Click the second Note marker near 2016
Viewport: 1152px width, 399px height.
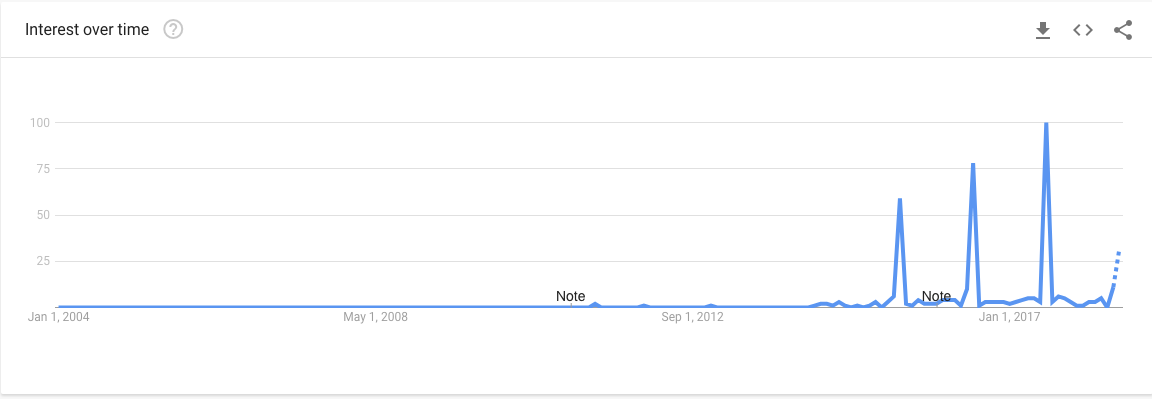(936, 297)
